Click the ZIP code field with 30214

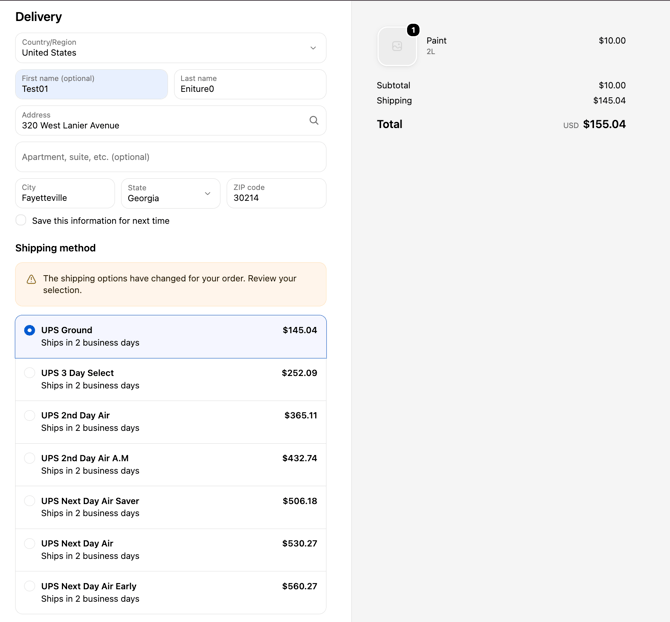click(x=276, y=194)
